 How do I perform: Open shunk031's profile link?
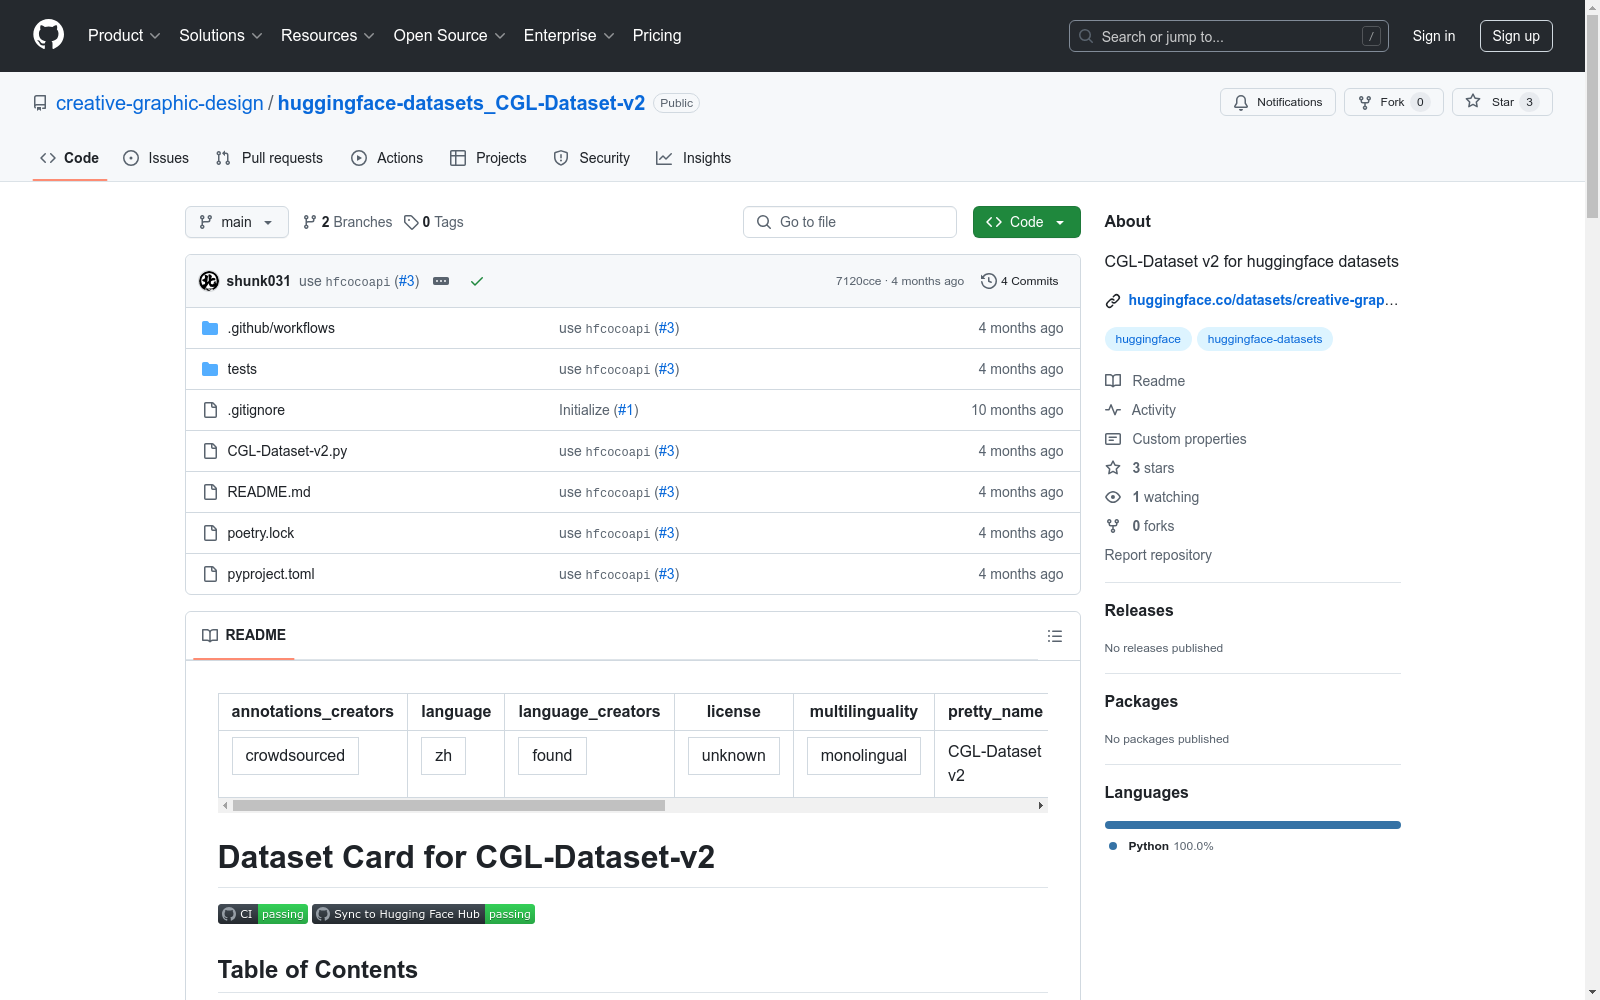point(258,281)
